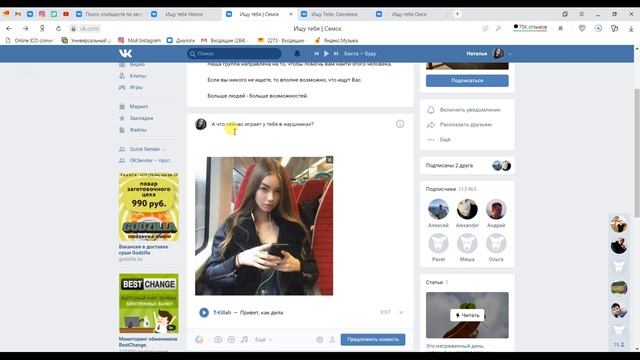Click the VK search field

click(x=234, y=53)
